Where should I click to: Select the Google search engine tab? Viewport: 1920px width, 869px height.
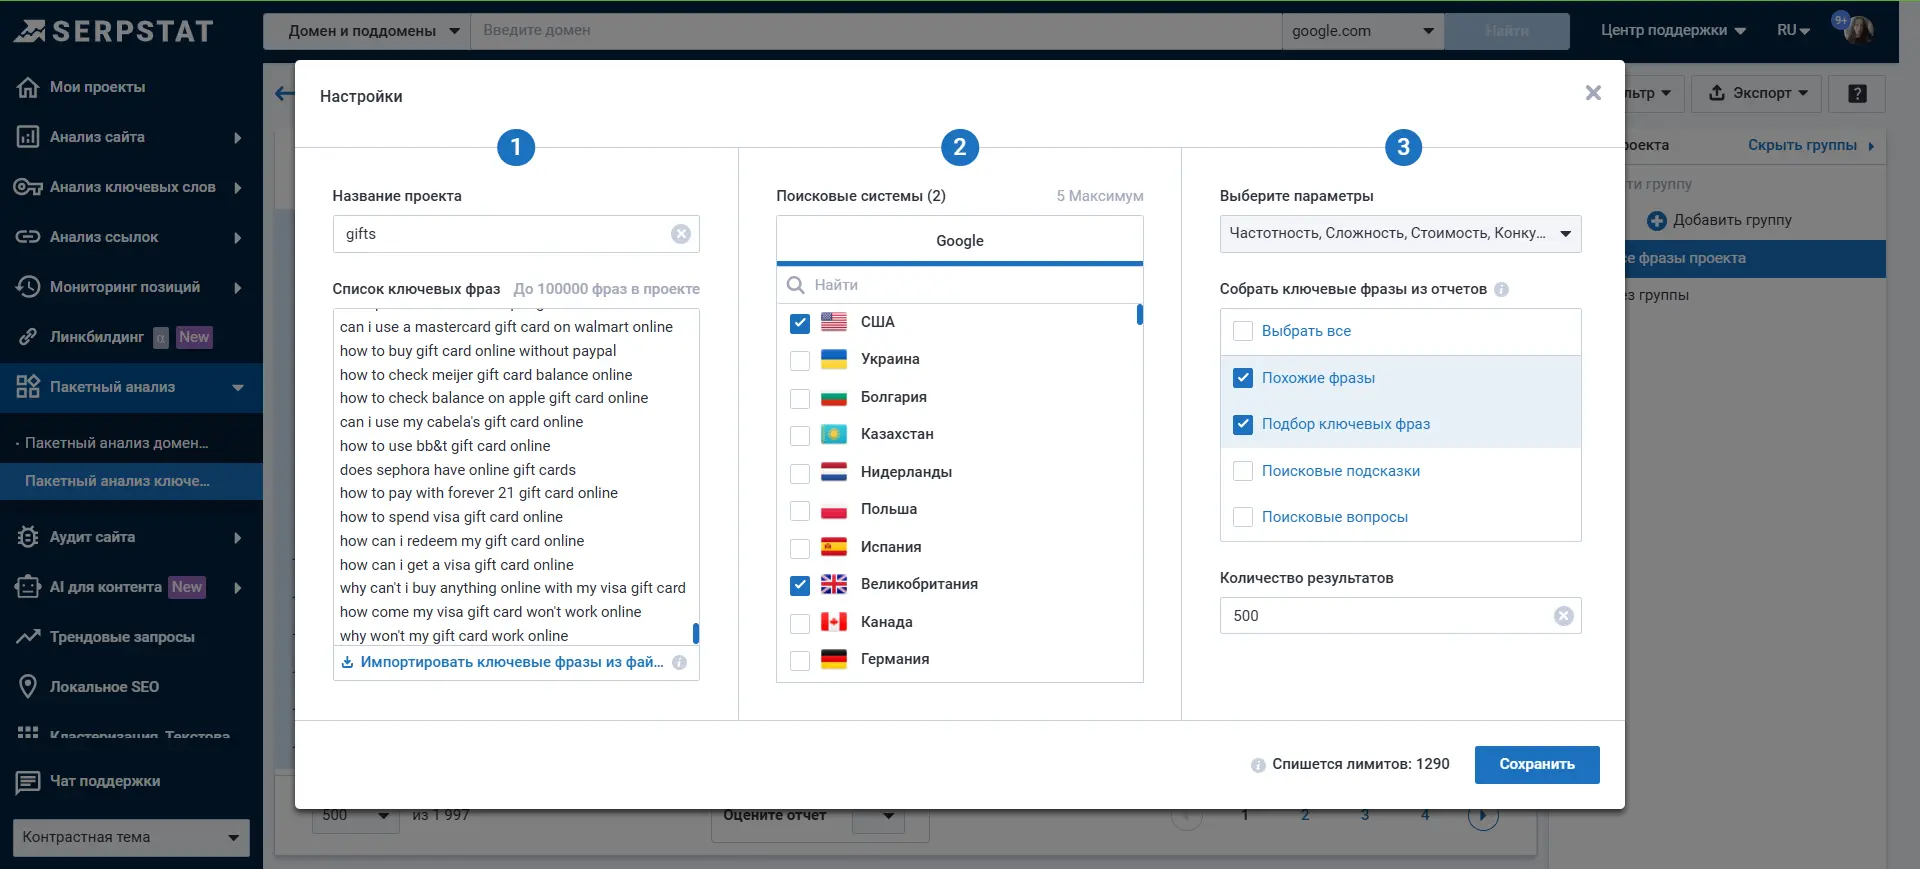(959, 241)
